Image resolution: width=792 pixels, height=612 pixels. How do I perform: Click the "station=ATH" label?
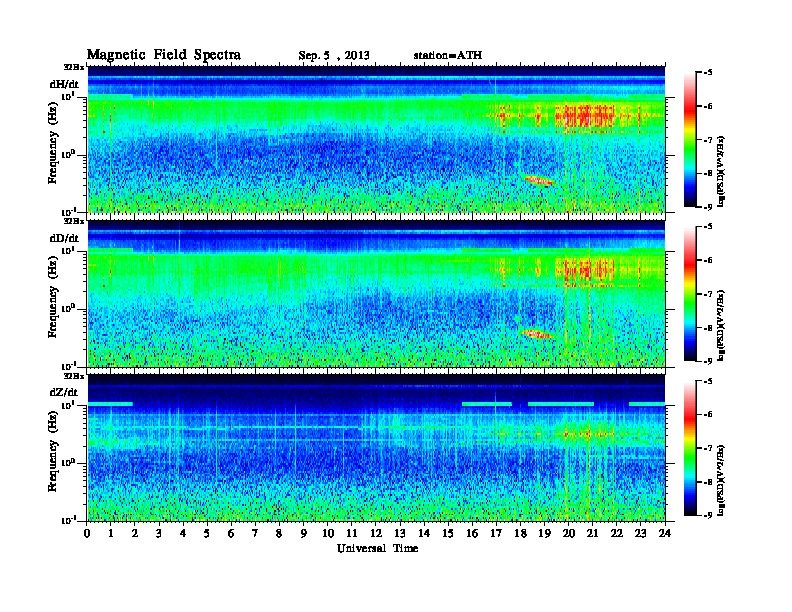(x=448, y=55)
